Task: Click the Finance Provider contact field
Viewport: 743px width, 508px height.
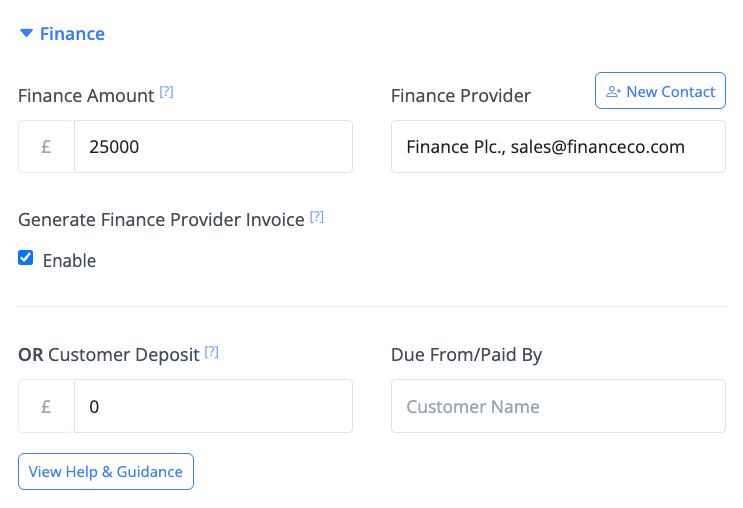Action: point(557,147)
